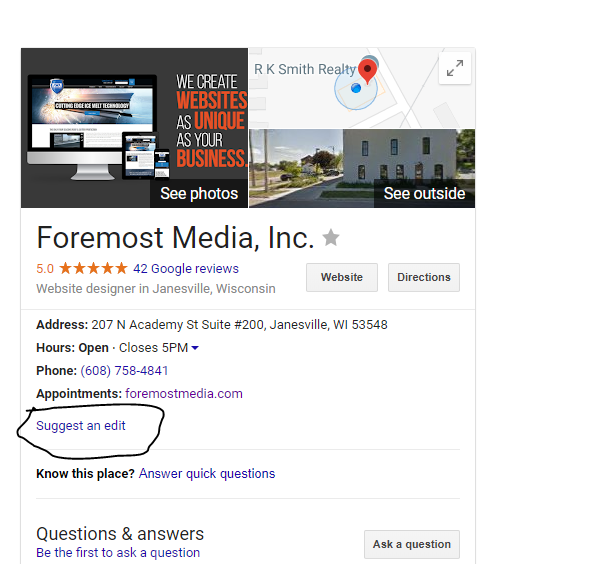Click the Suggest an edit link
612x564 pixels.
click(81, 425)
